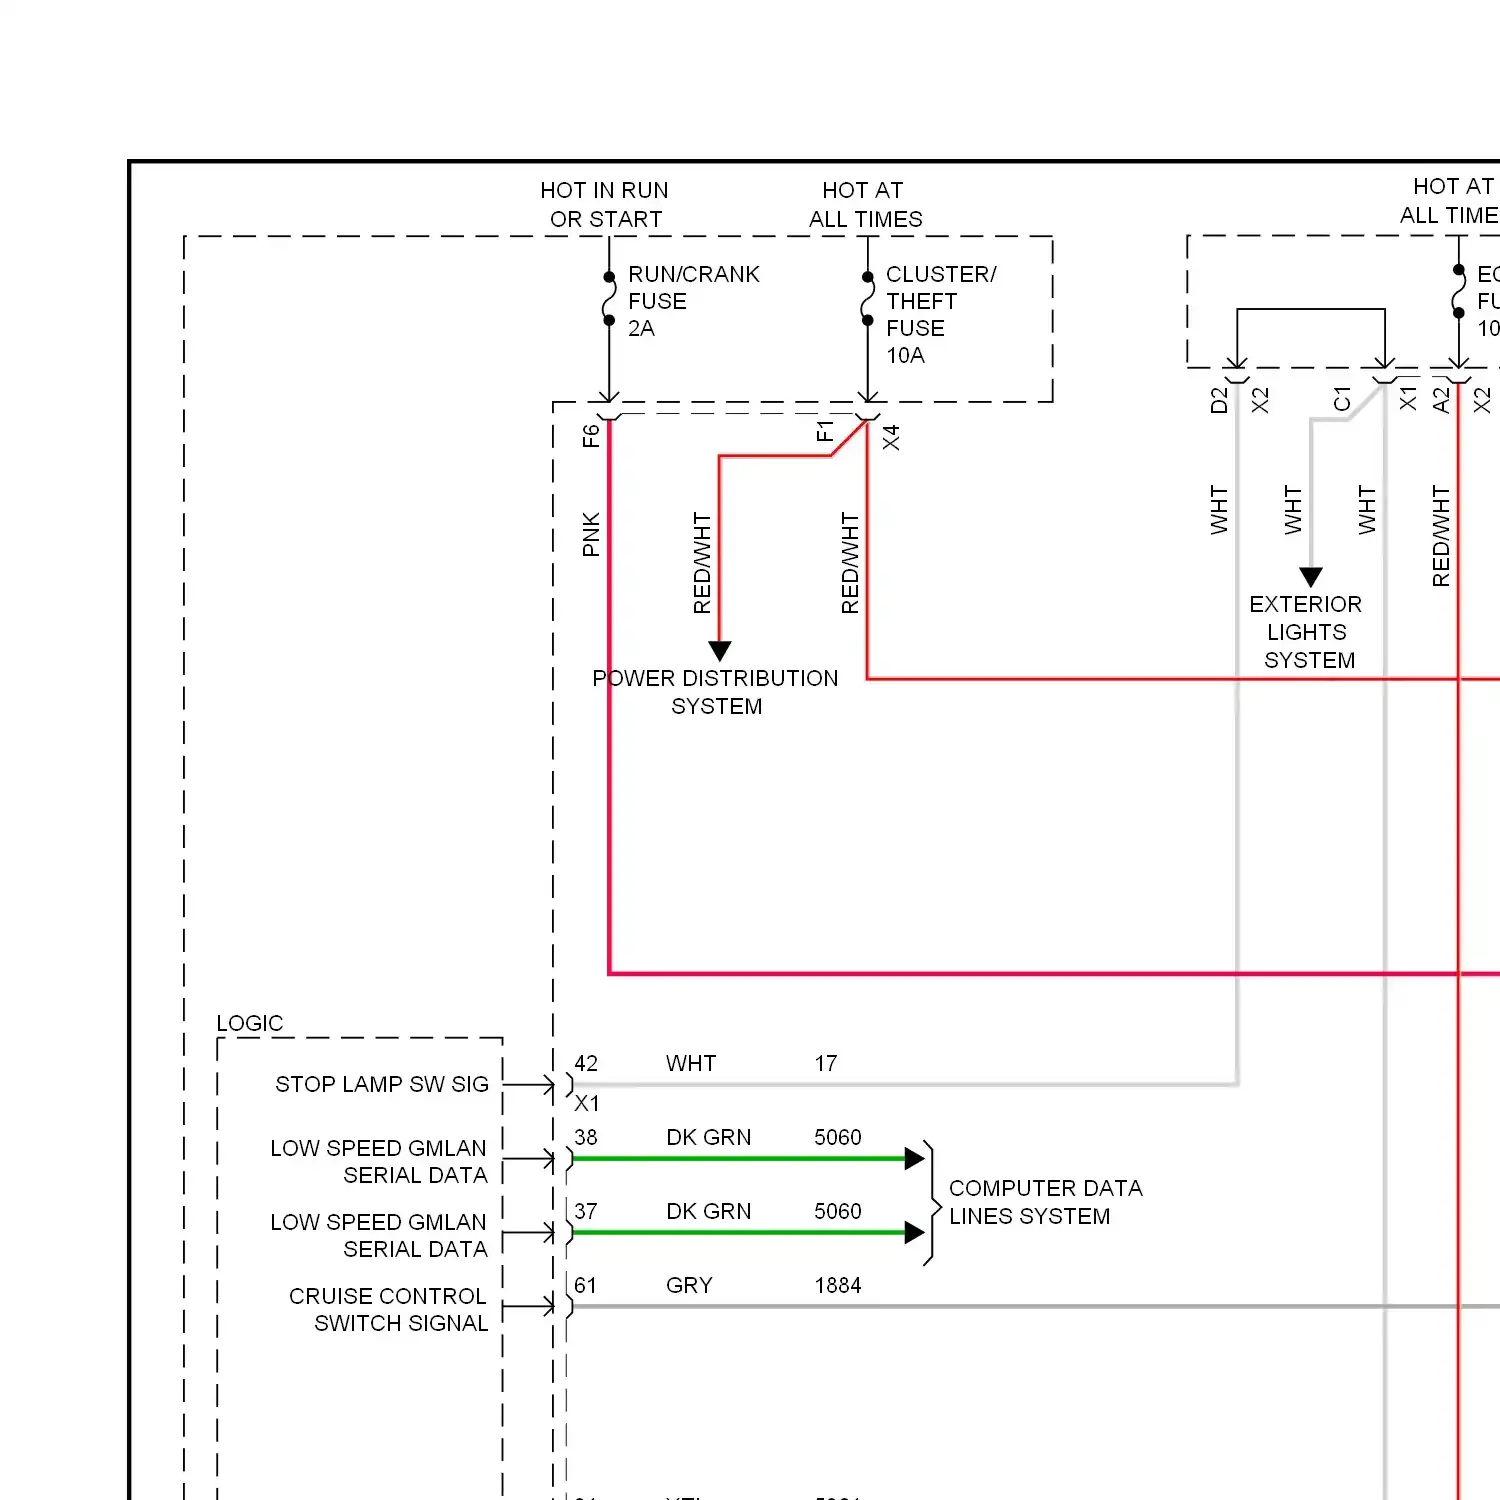Click the run/crank fuse symbol

click(x=609, y=298)
